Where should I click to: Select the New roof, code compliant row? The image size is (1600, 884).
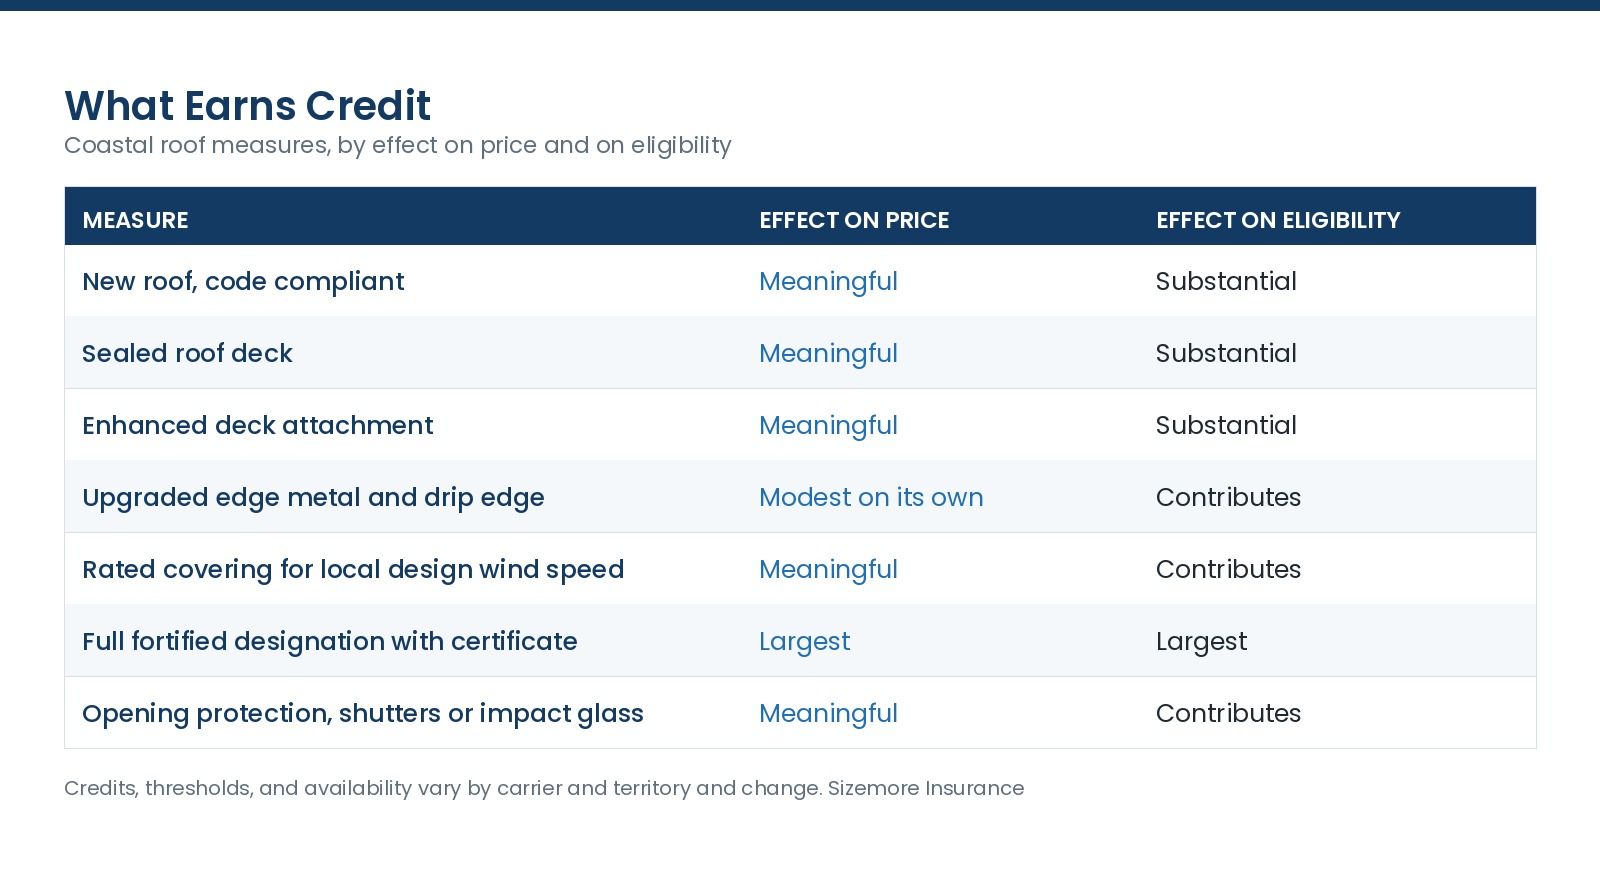(x=800, y=281)
